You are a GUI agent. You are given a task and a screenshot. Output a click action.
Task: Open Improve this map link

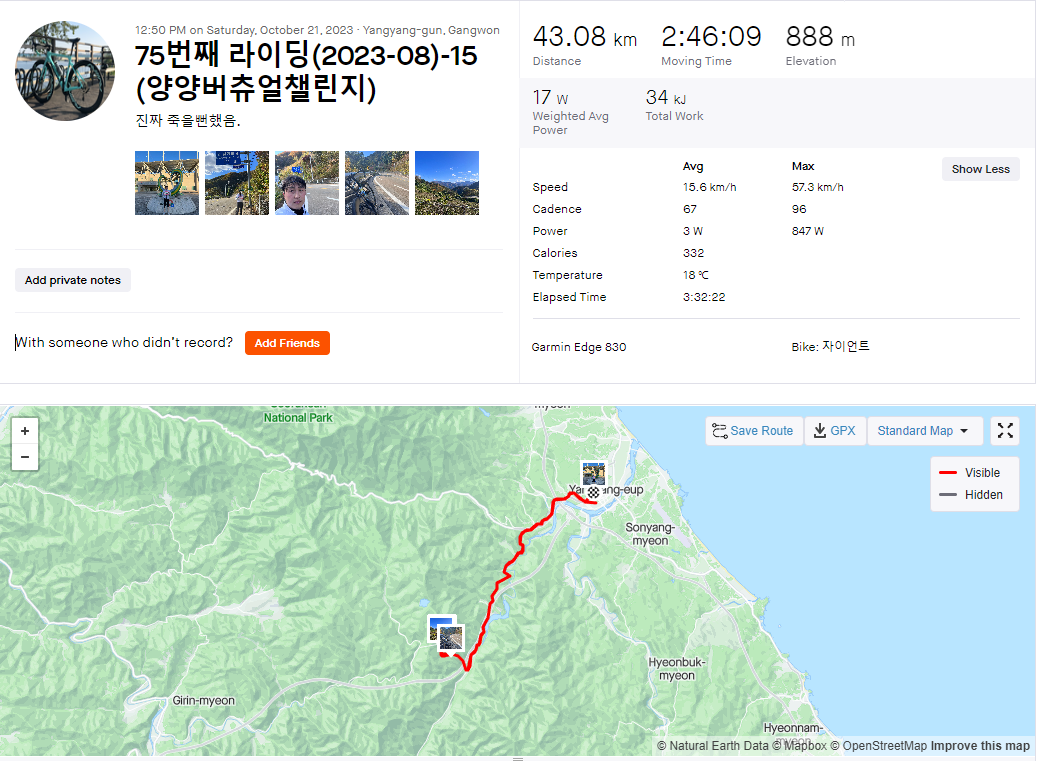pyautogui.click(x=980, y=746)
